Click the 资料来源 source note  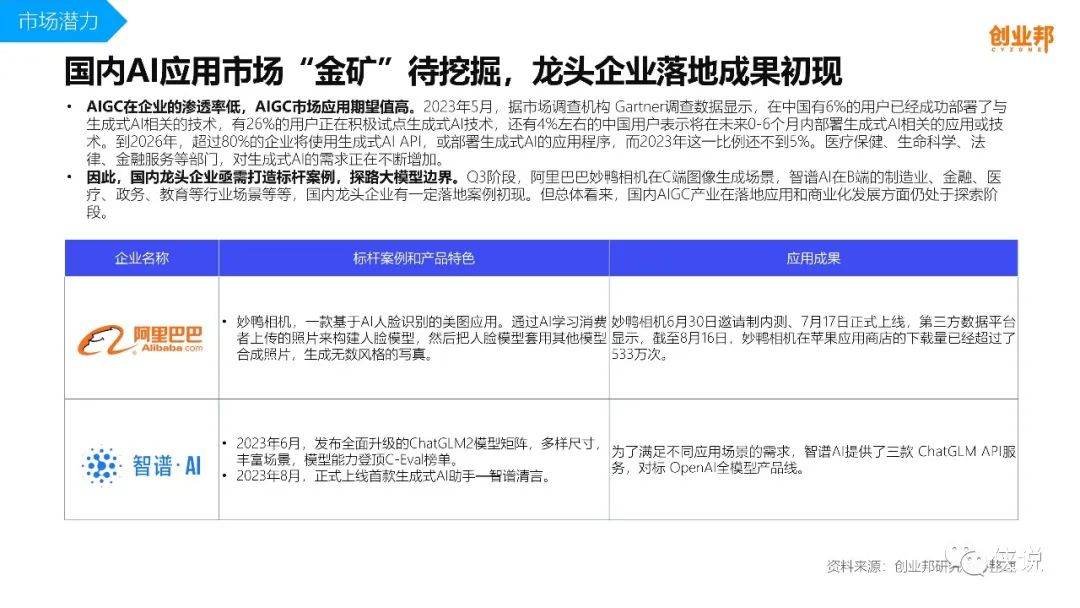(x=923, y=566)
